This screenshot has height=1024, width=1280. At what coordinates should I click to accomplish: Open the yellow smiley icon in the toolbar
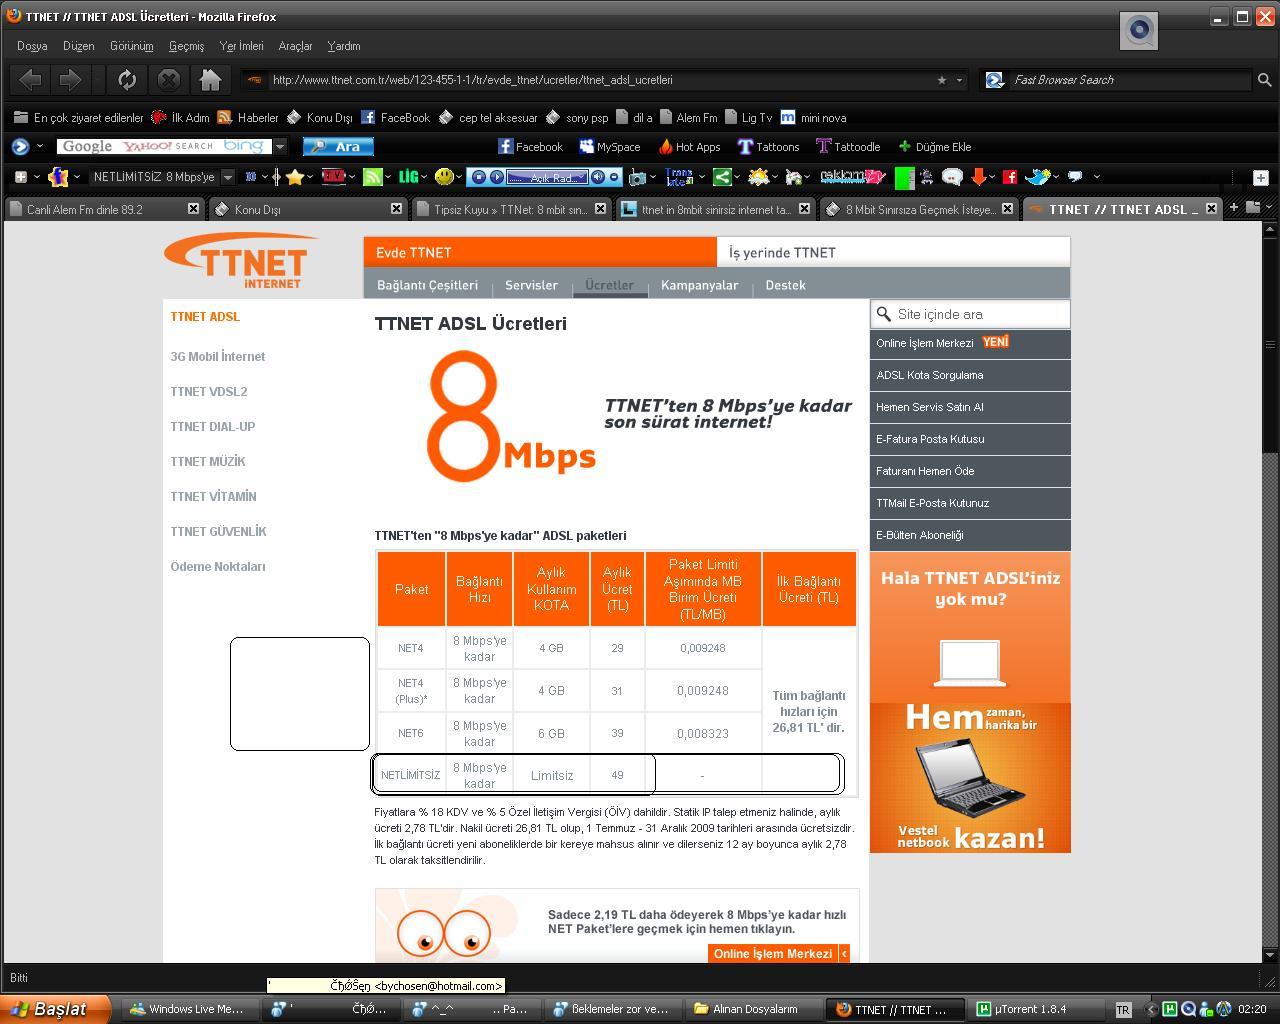[x=444, y=177]
